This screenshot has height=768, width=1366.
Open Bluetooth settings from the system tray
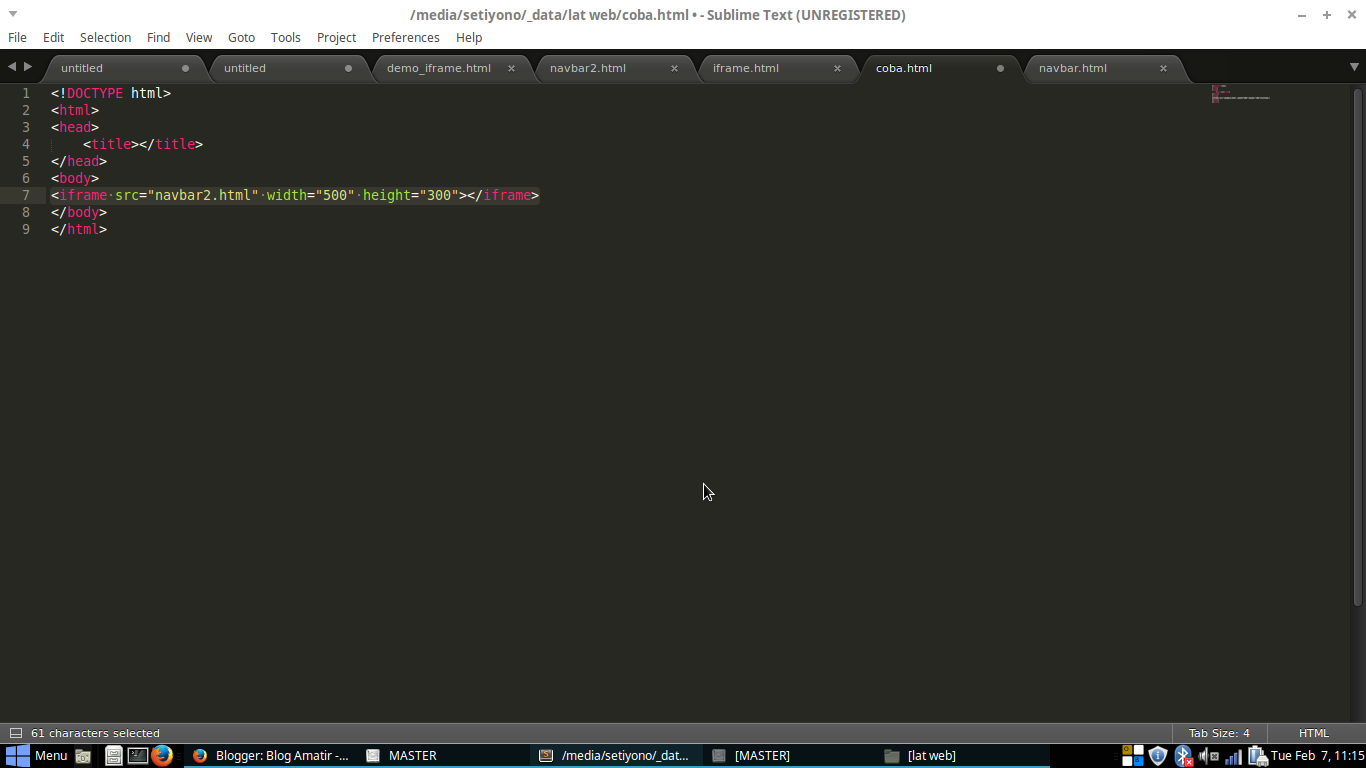pos(1182,755)
